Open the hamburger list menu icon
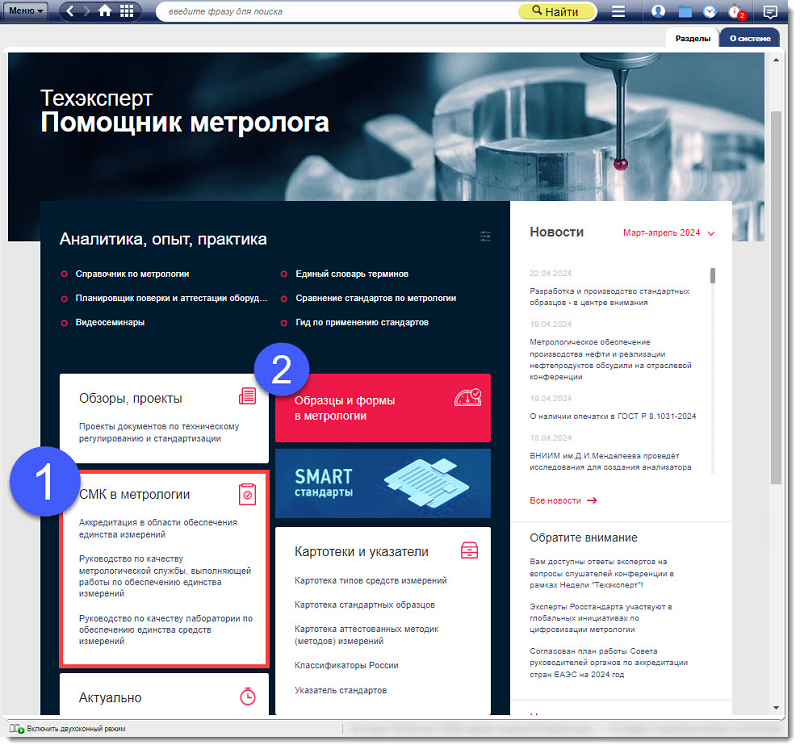The height and width of the screenshot is (749, 800). [x=618, y=11]
